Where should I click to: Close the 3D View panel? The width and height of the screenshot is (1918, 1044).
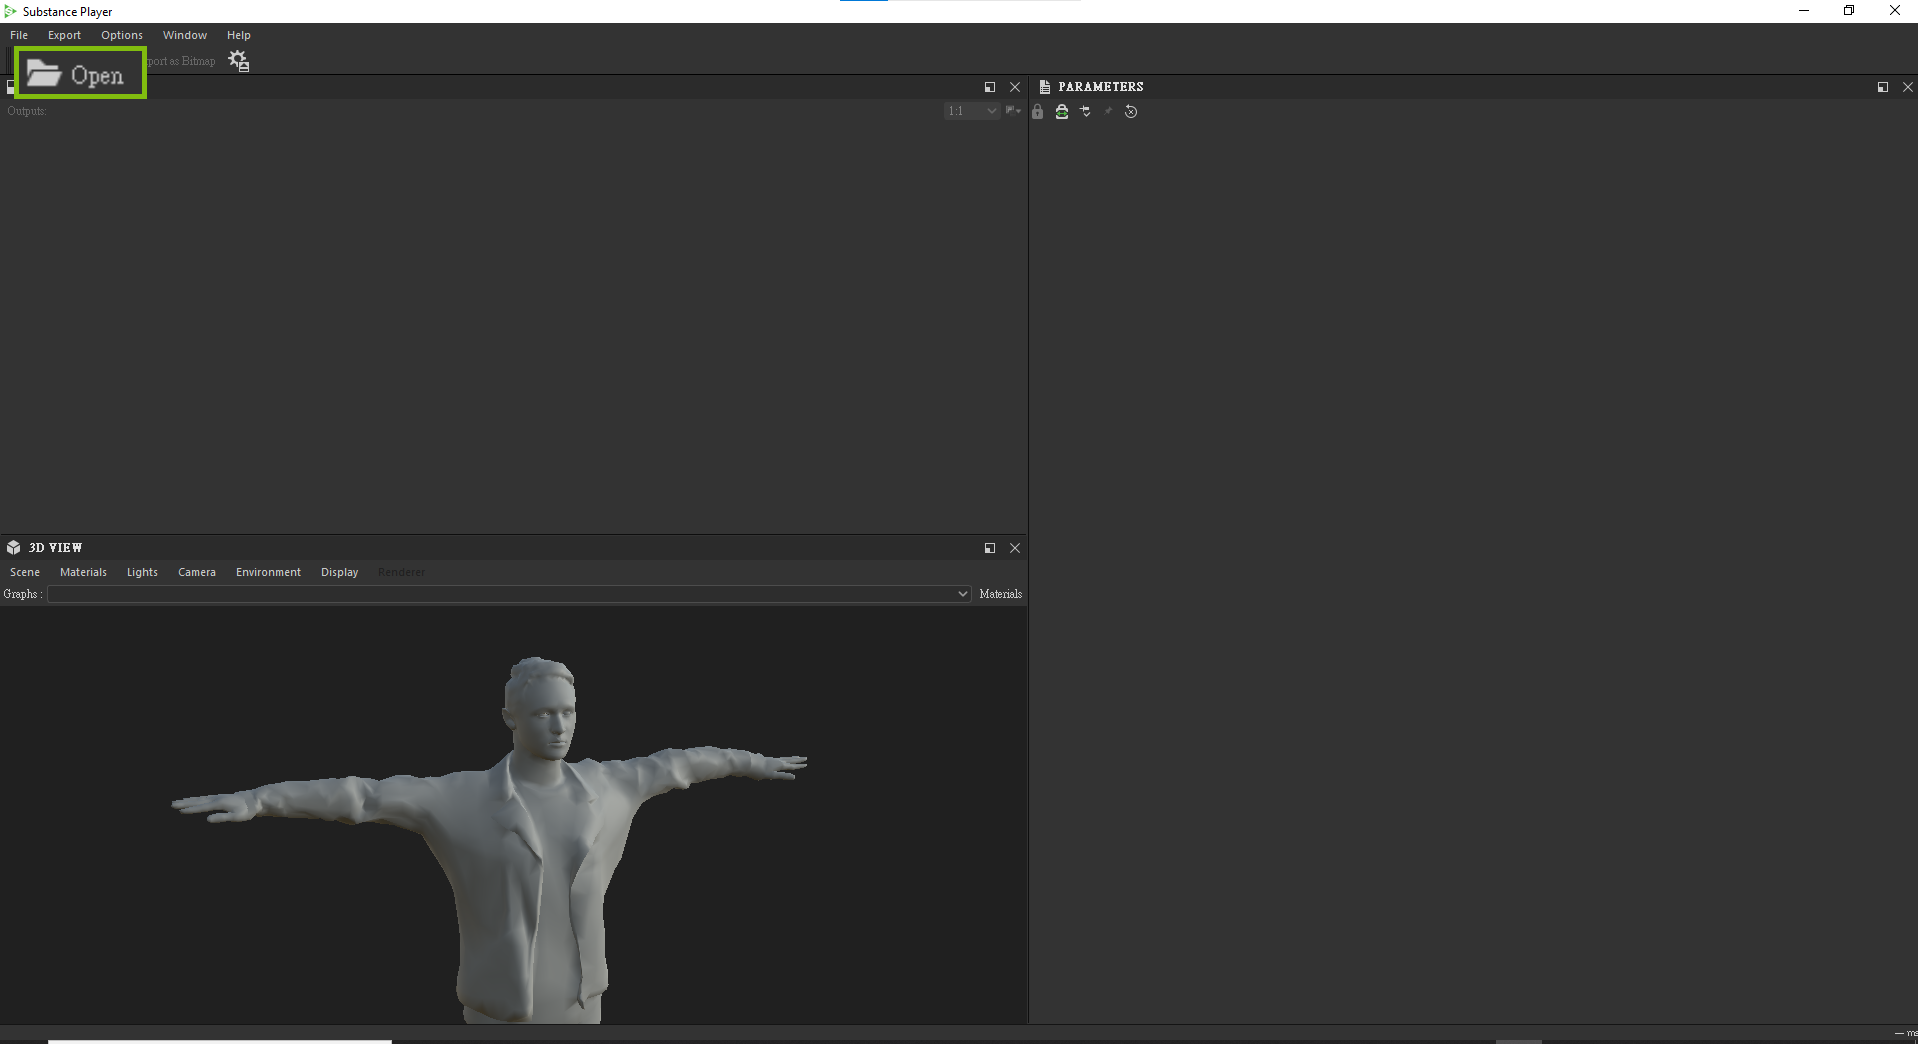(1015, 548)
